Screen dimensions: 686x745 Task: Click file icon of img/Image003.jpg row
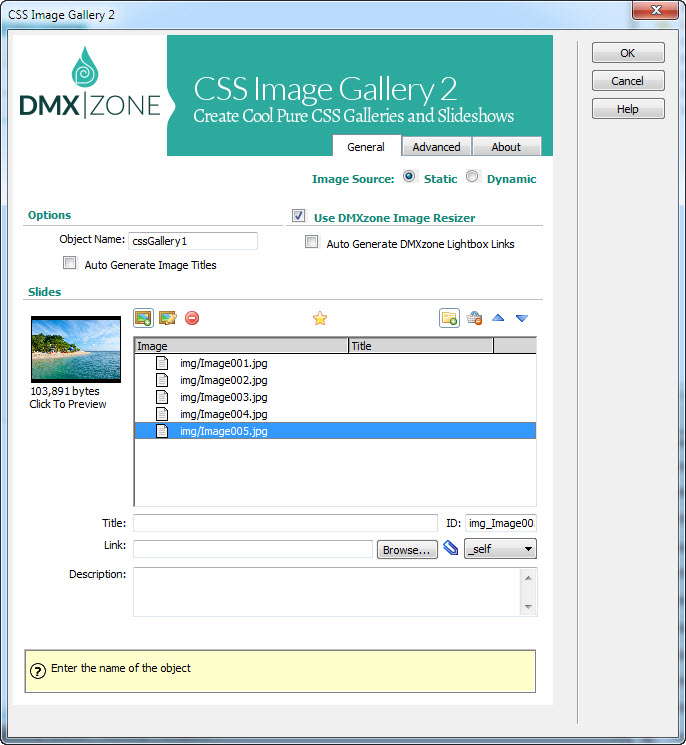pos(162,397)
